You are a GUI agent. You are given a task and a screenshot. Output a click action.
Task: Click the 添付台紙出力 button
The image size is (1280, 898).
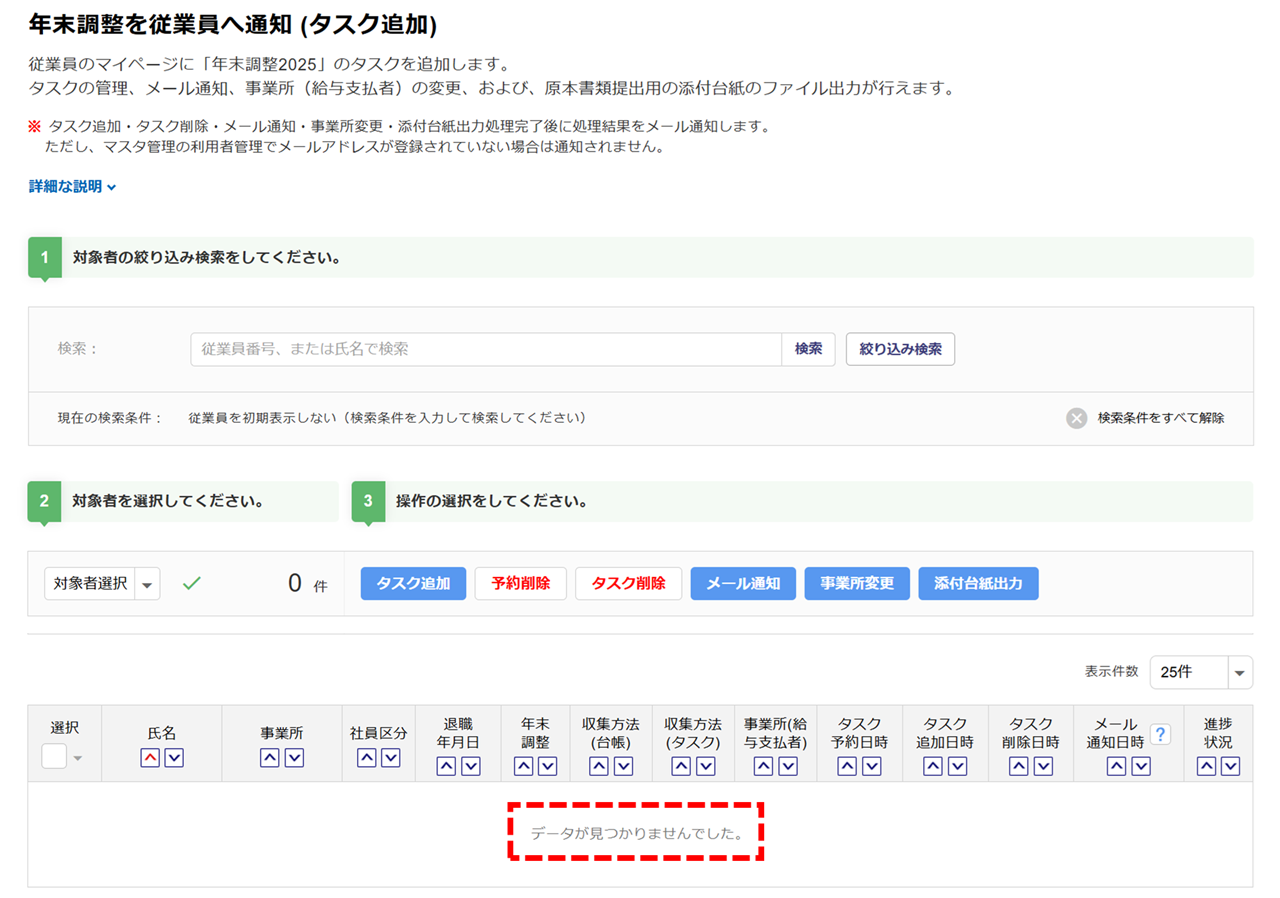coord(978,584)
